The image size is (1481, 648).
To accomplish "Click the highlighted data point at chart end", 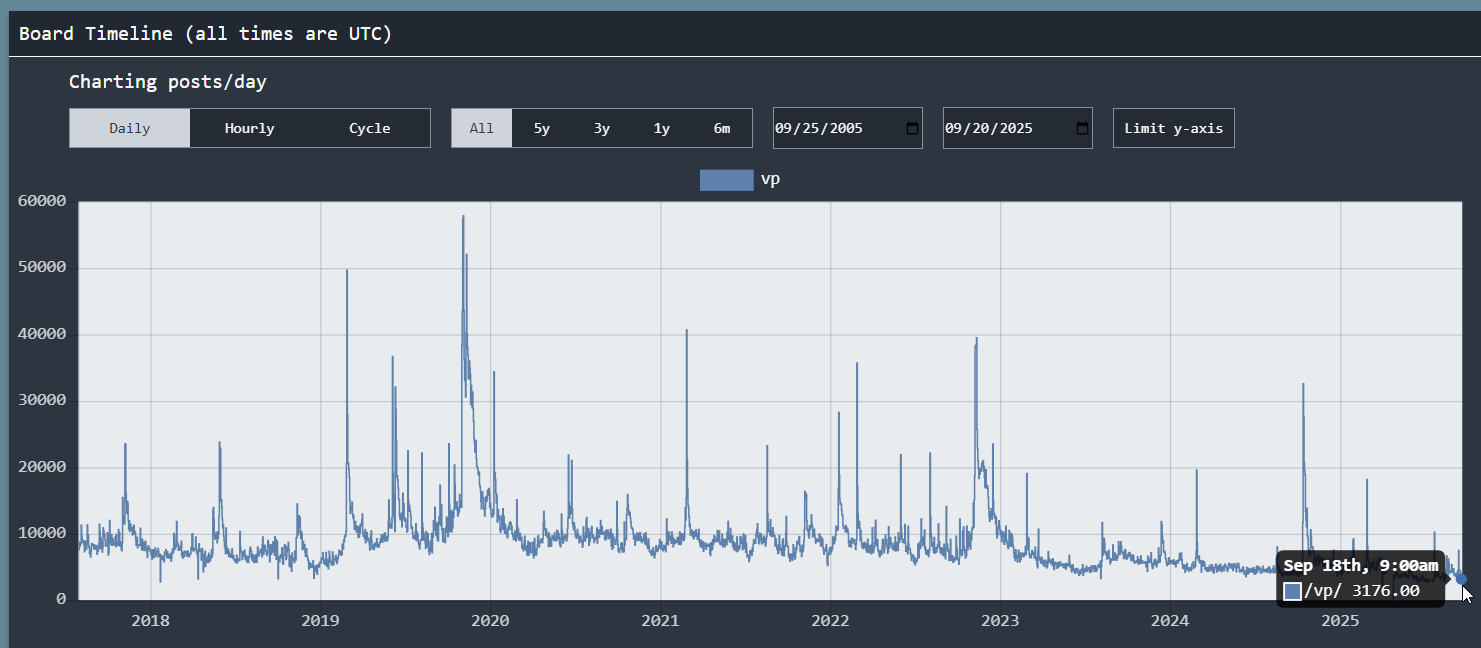I will (1461, 578).
